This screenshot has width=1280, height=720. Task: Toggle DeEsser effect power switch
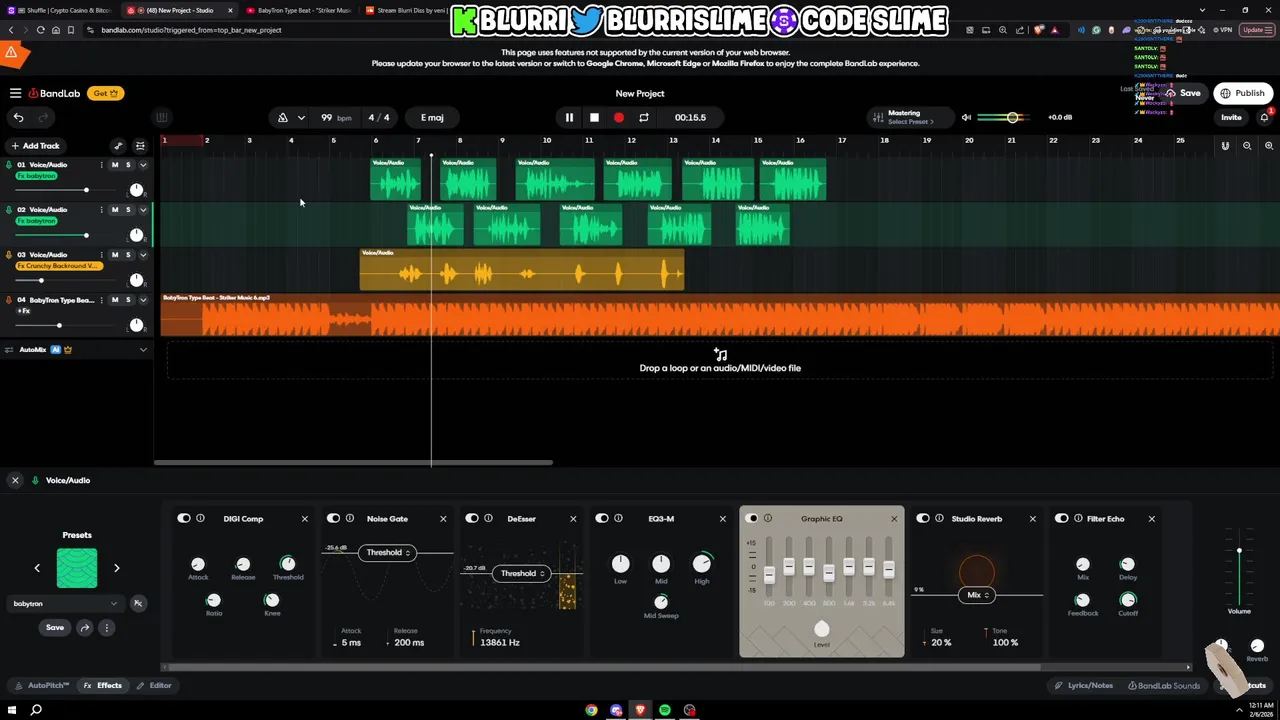472,519
